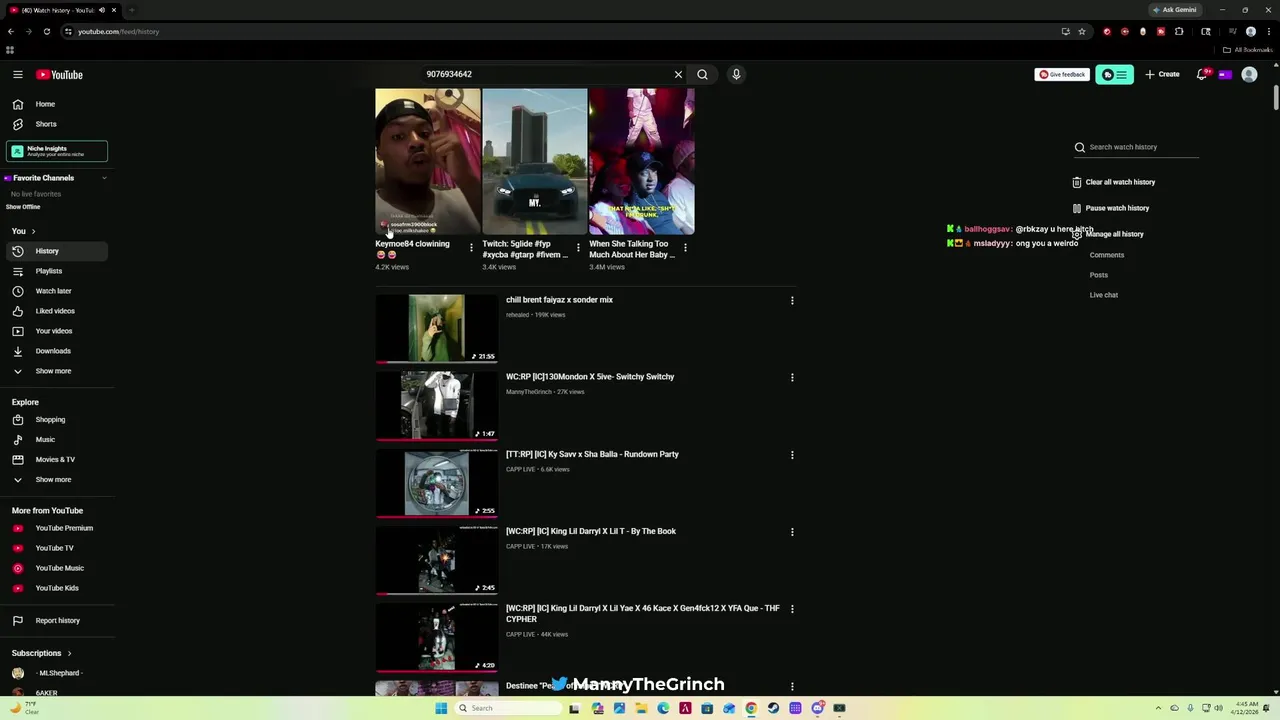The height and width of the screenshot is (720, 1280).
Task: Open Manage all history
Action: click(x=1107, y=234)
